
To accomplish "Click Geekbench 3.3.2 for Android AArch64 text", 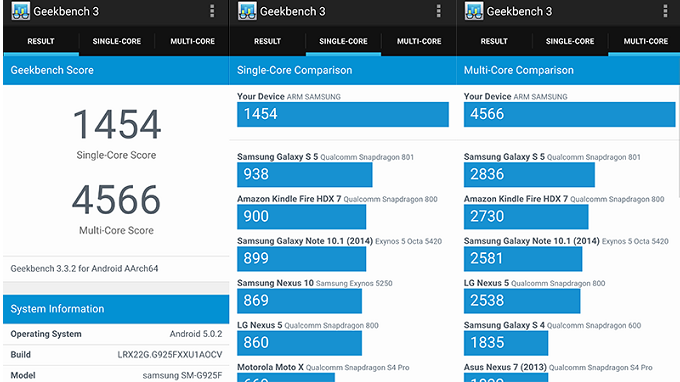I will pos(84,268).
